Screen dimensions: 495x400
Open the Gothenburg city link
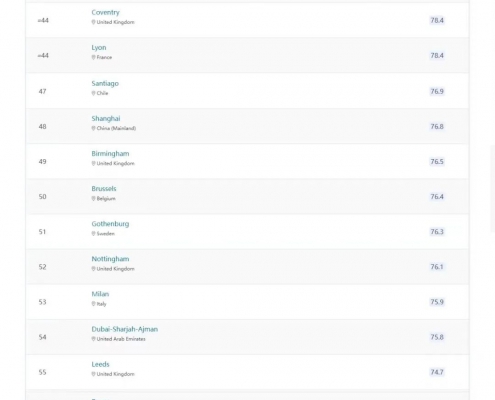(x=110, y=224)
